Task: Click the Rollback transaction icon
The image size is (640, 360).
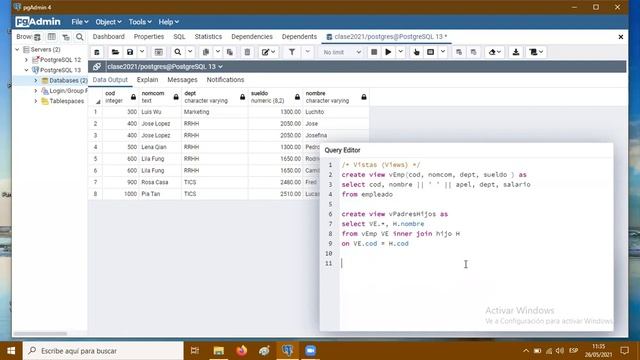Action: 473,52
